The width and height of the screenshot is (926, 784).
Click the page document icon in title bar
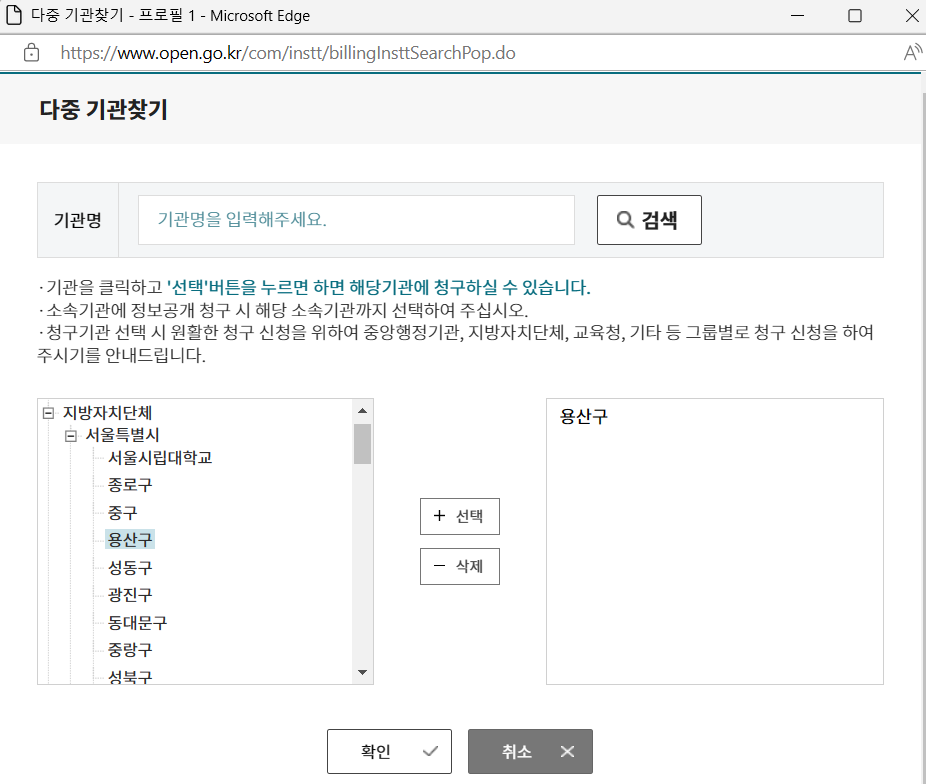pyautogui.click(x=14, y=15)
